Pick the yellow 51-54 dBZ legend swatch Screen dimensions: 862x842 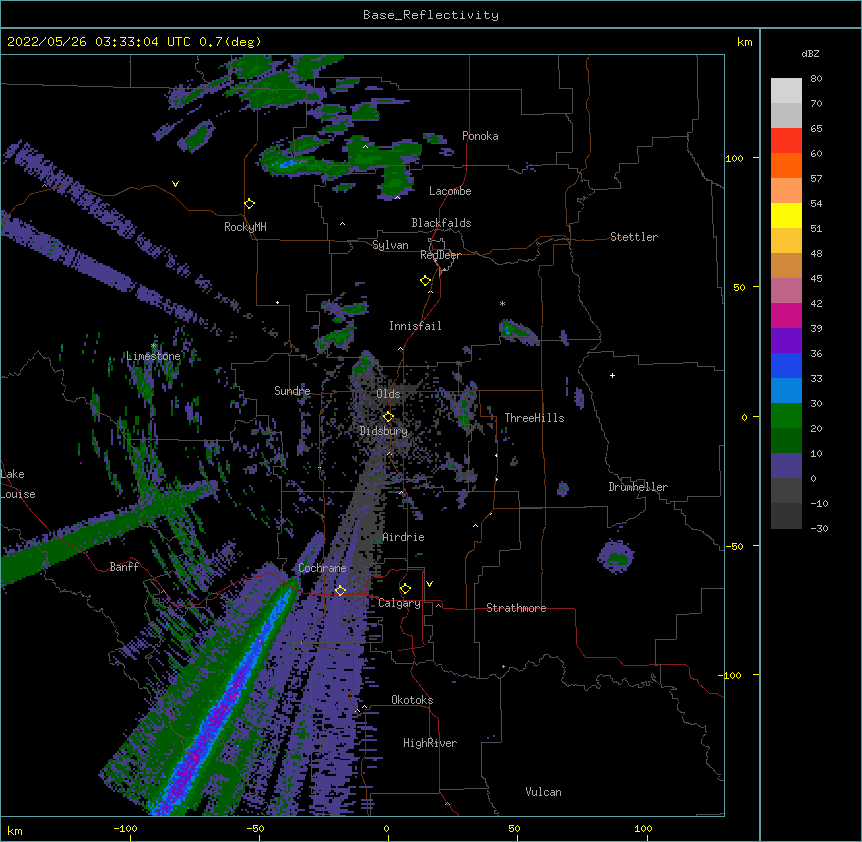pos(786,215)
